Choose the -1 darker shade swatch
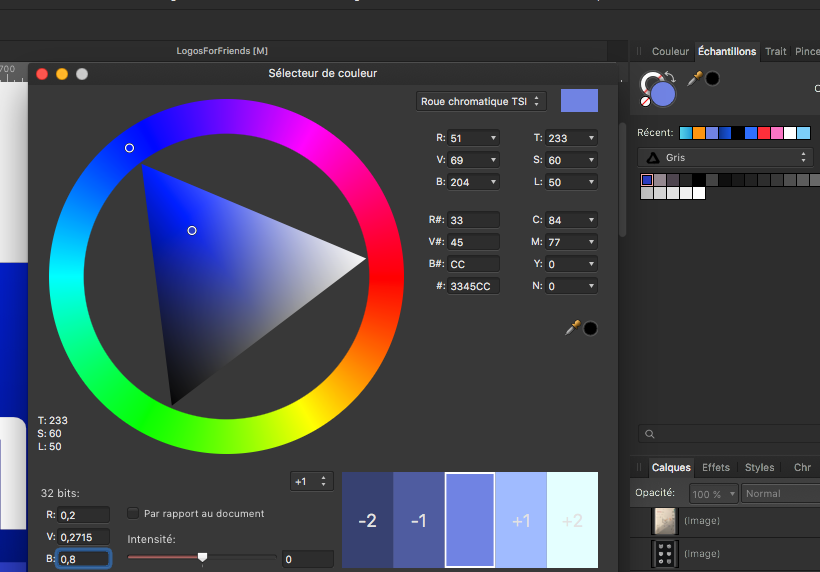 click(418, 520)
